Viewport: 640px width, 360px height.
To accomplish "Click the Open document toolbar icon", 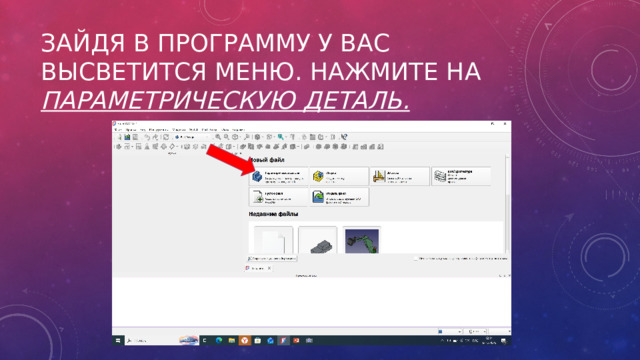I will (127, 137).
